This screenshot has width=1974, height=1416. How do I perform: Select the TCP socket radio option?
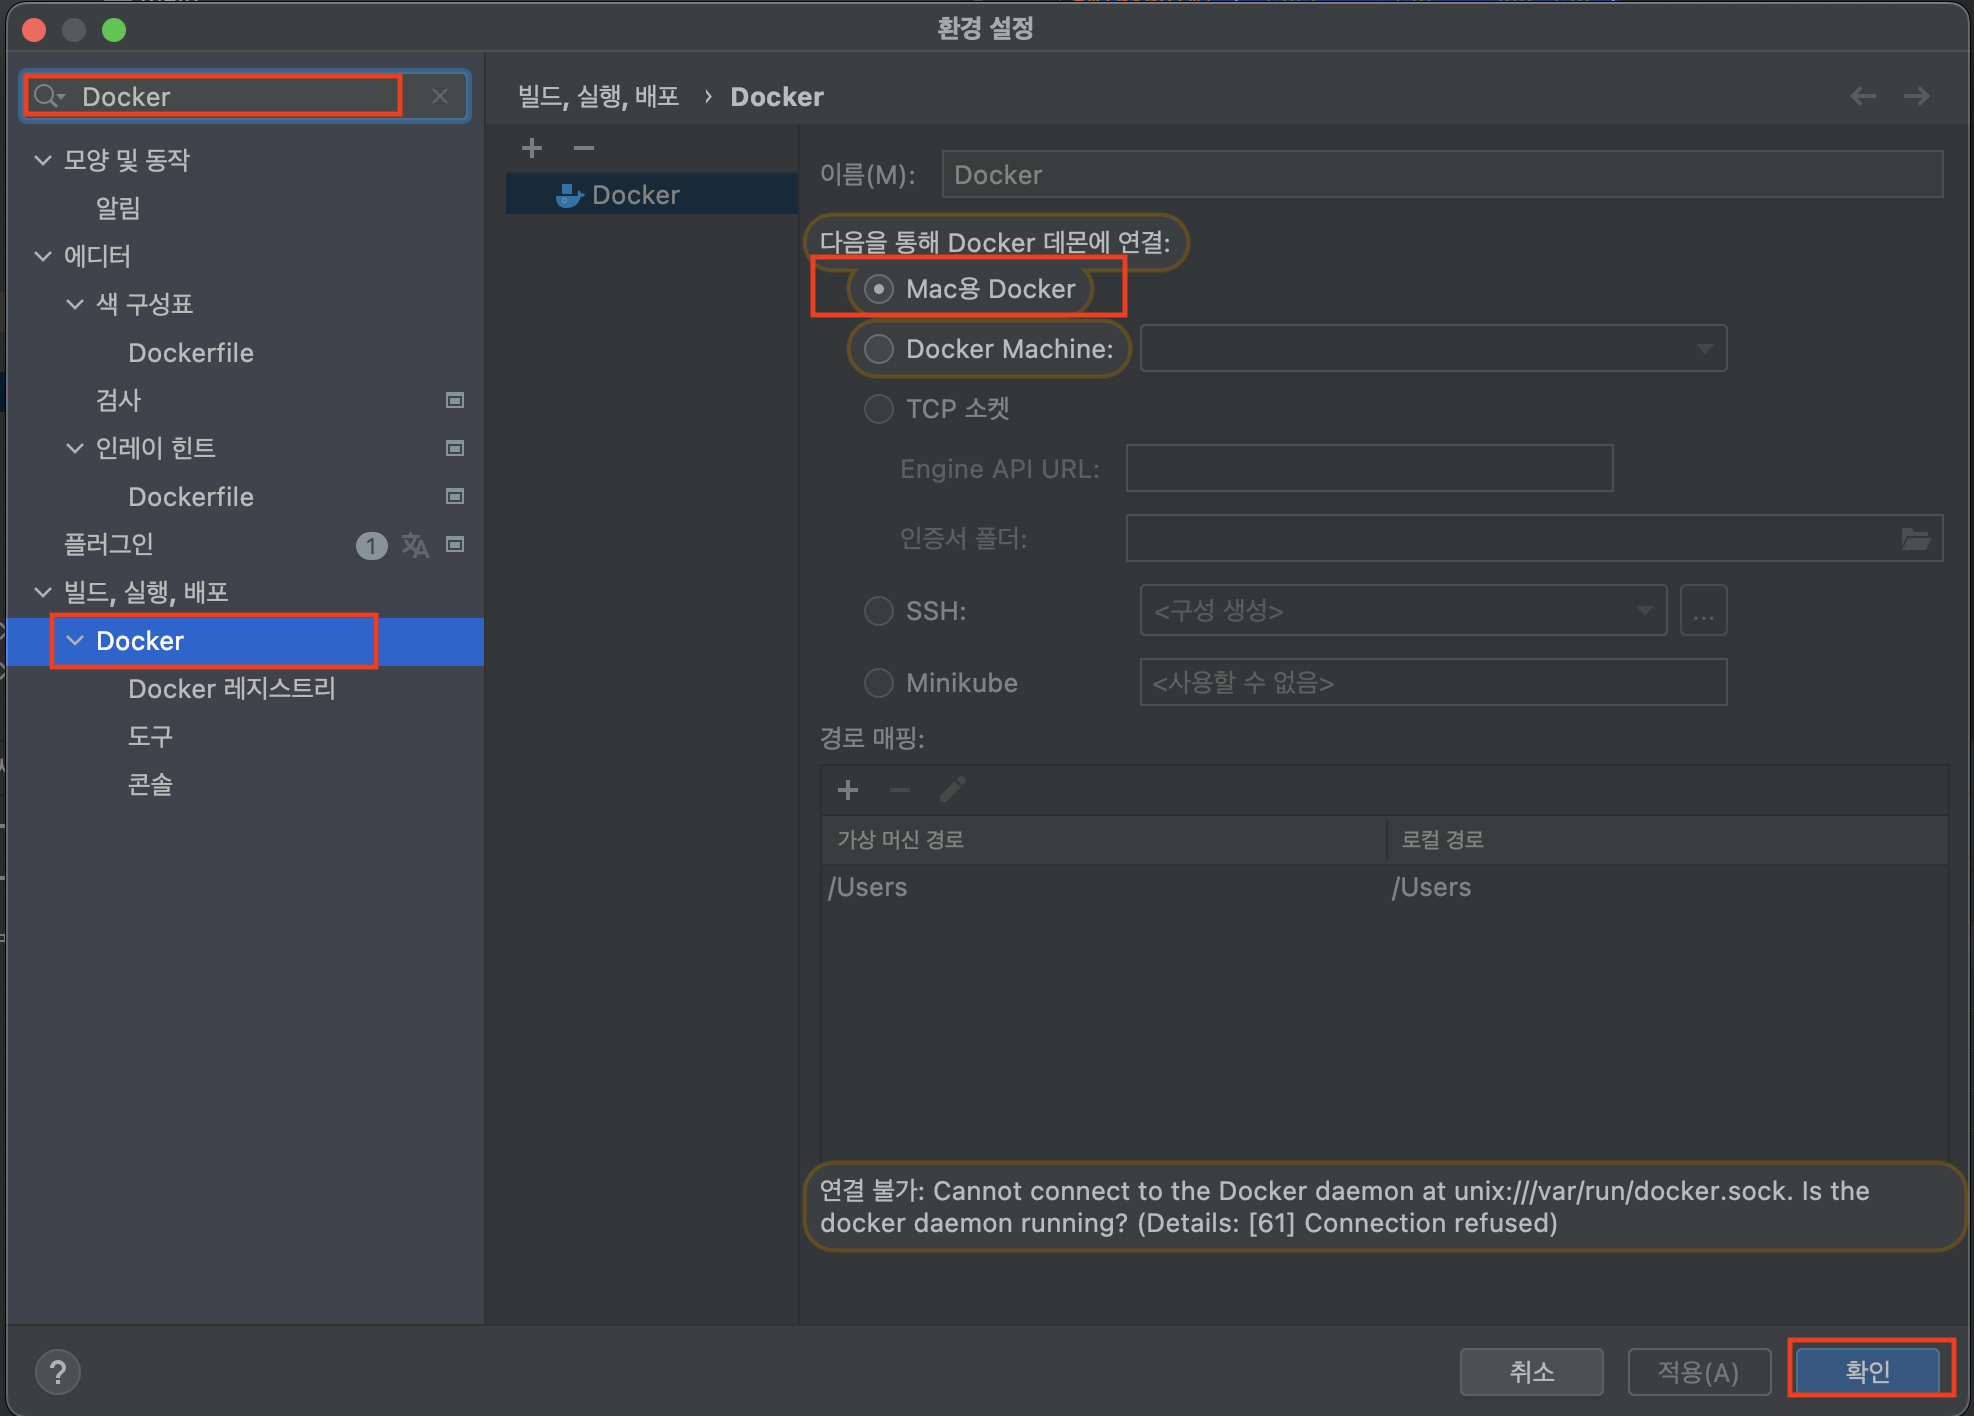[x=878, y=409]
